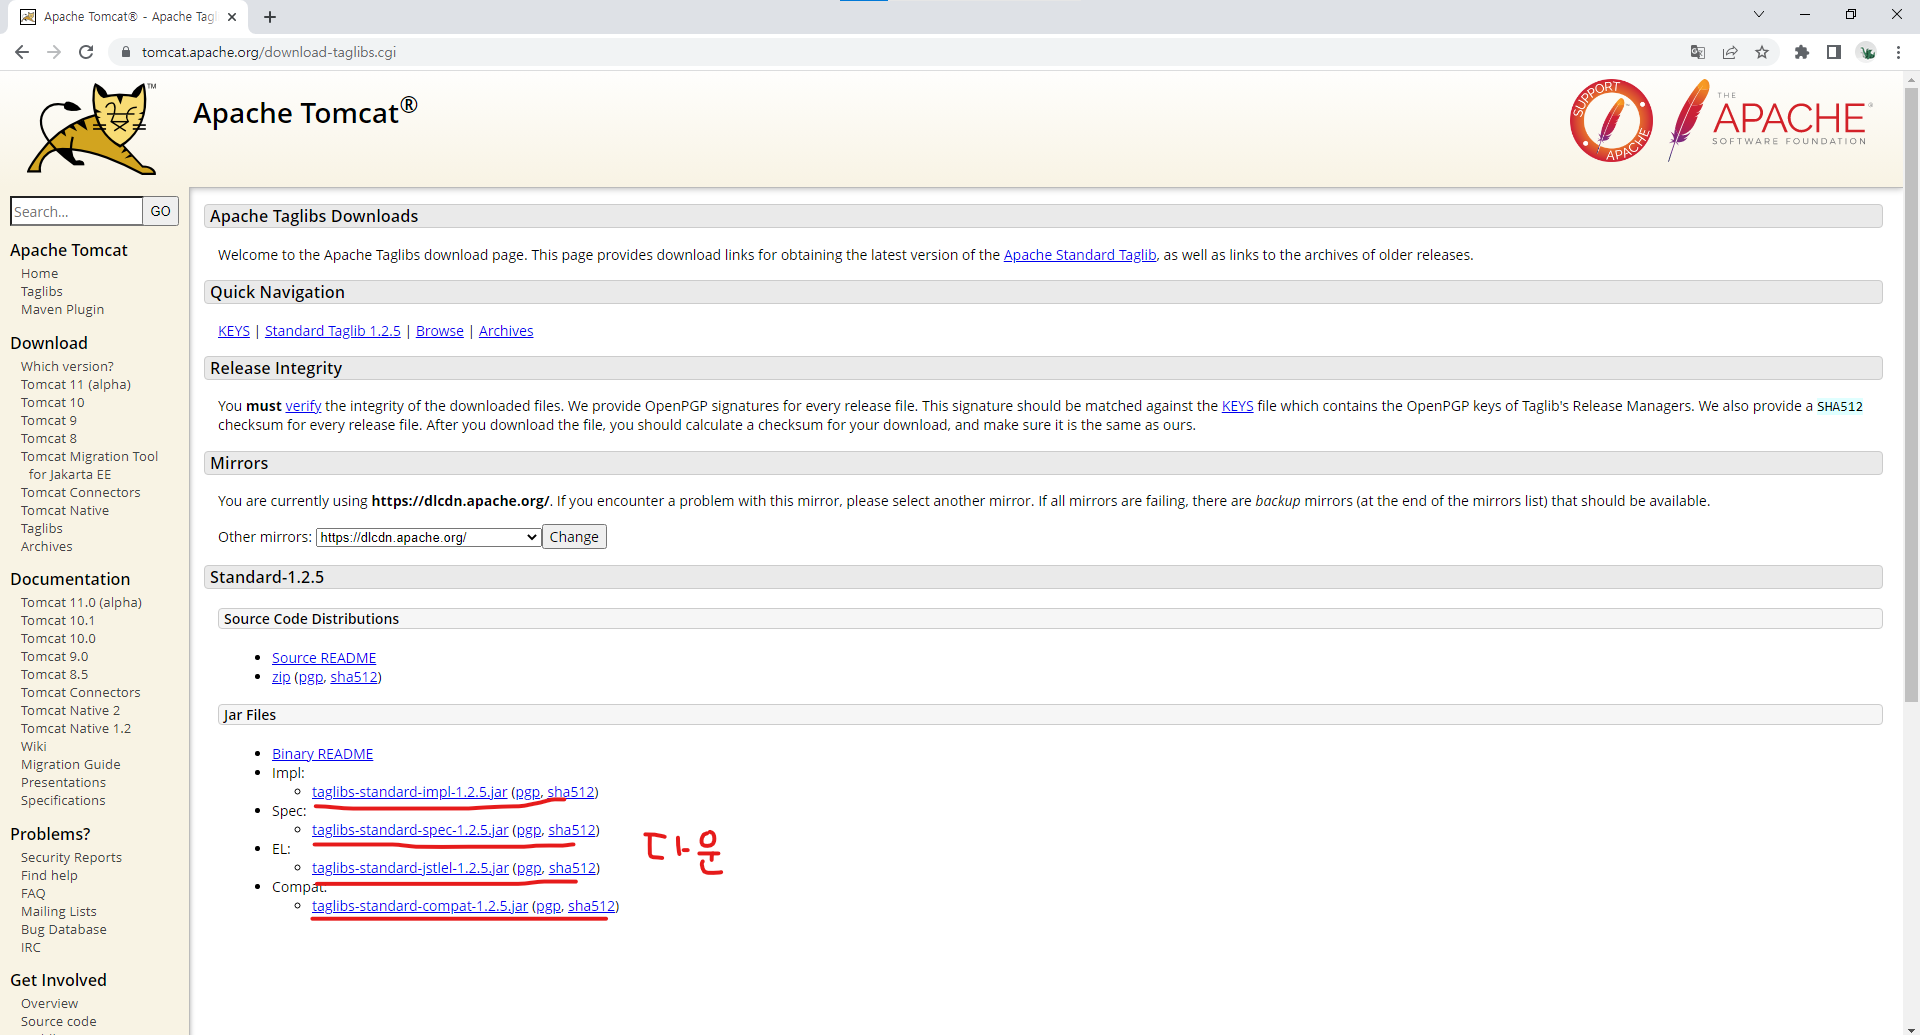Open sha512 for the compat jar
Screen dimensions: 1920x1035
tap(591, 906)
